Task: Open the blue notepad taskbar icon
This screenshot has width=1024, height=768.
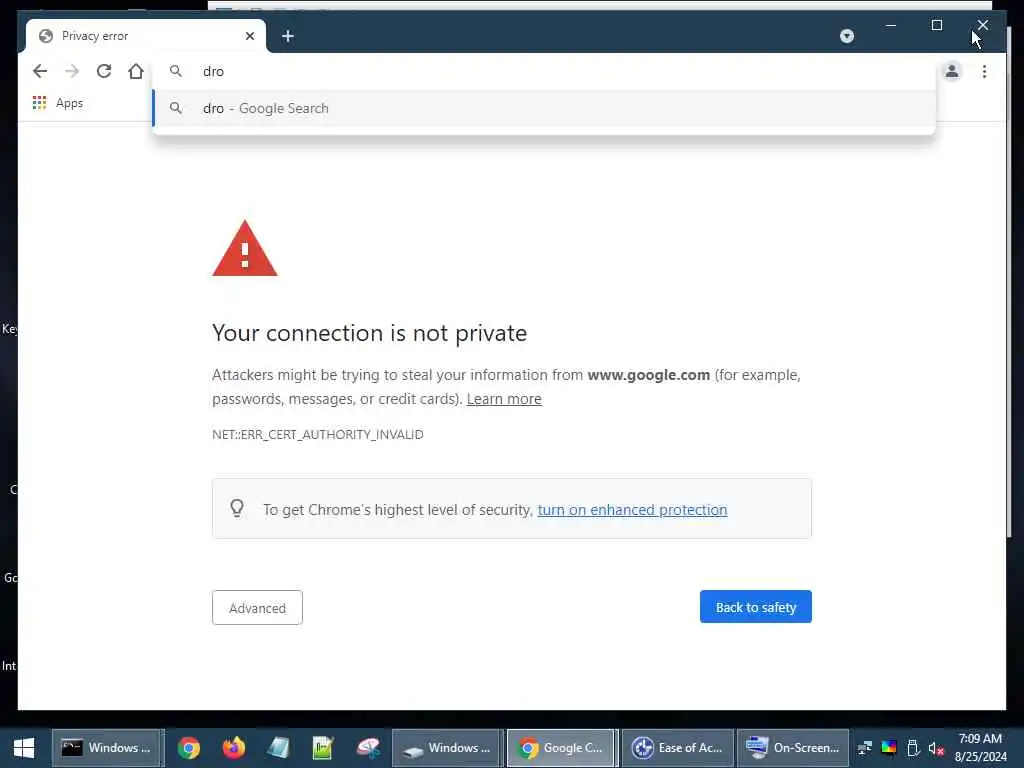Action: pos(278,748)
